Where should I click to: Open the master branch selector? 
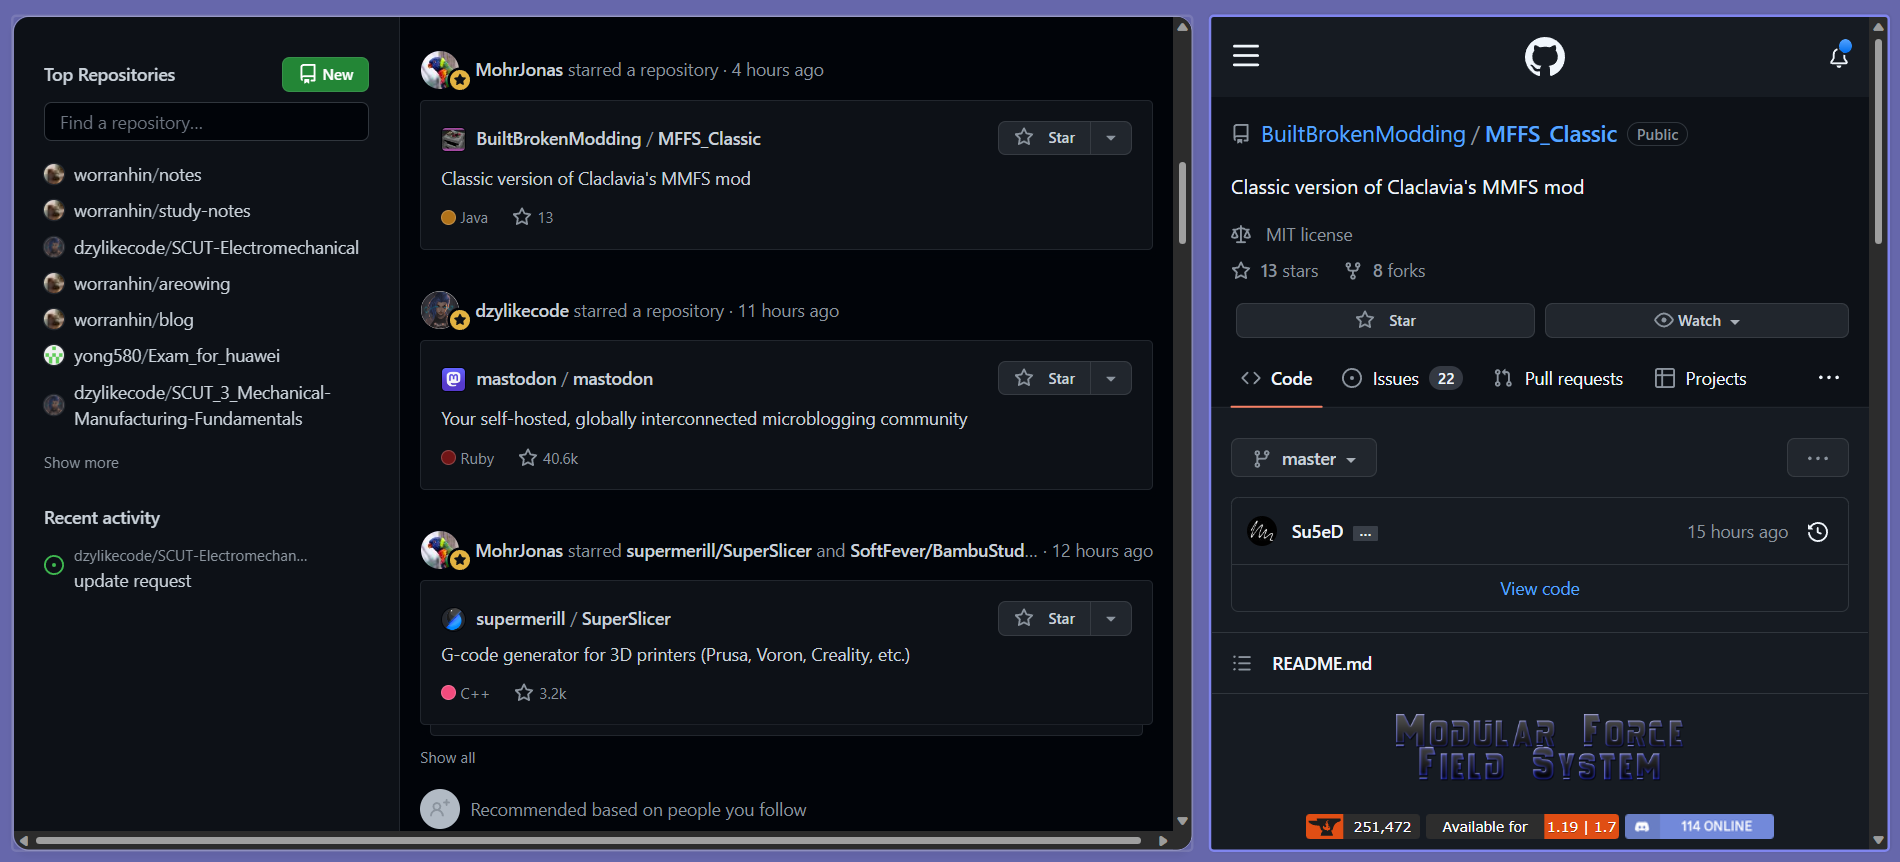tap(1304, 458)
